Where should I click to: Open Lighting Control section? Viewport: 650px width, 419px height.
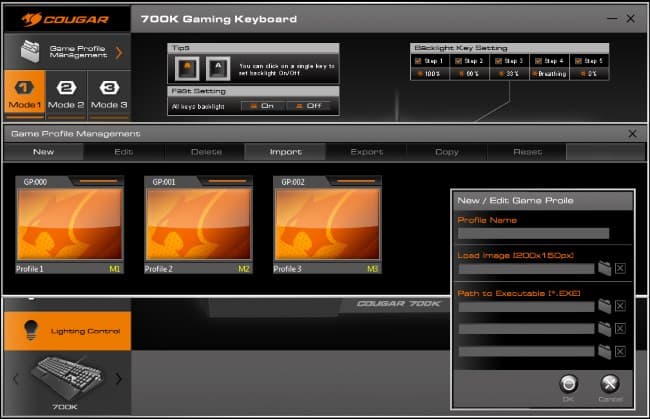click(68, 331)
